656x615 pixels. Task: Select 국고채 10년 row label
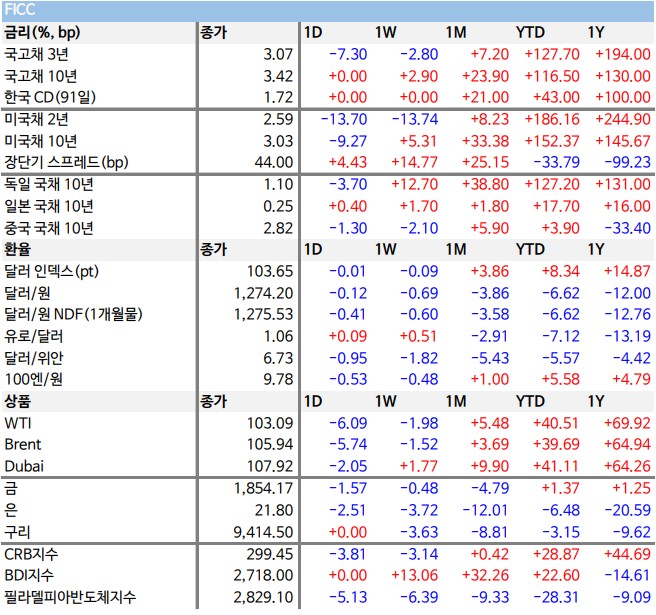click(41, 76)
